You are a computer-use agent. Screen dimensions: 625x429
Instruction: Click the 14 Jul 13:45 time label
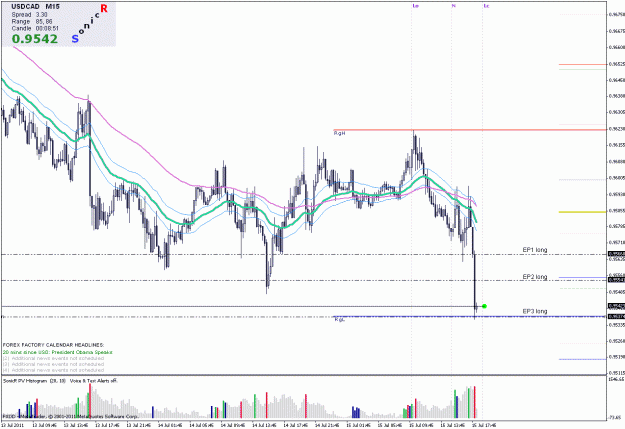[x=264, y=425]
